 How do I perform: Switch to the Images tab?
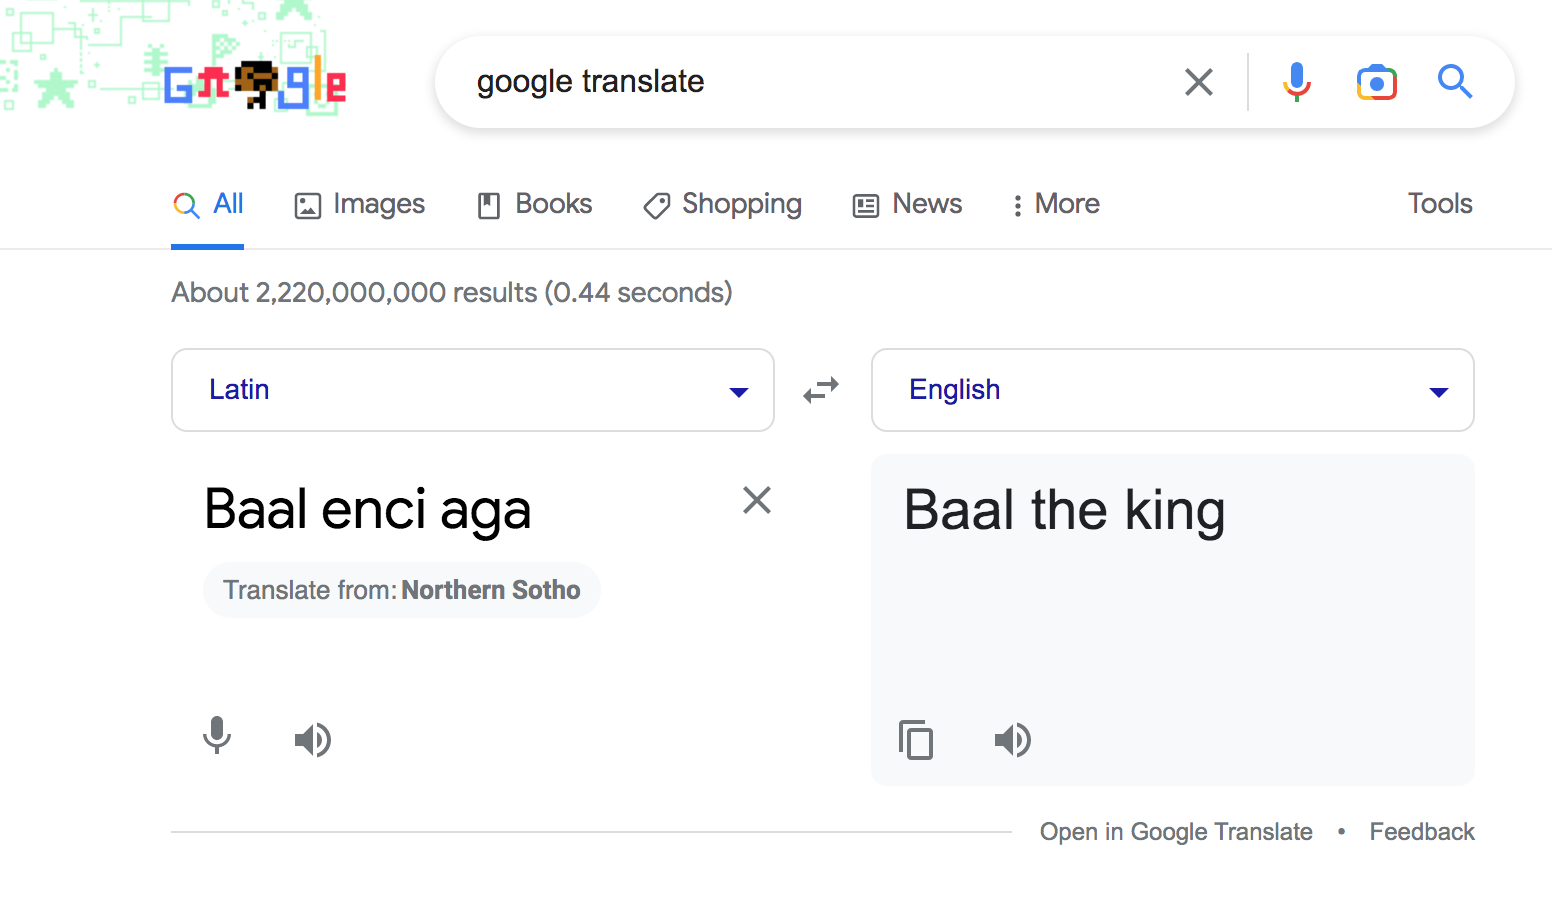click(x=359, y=204)
